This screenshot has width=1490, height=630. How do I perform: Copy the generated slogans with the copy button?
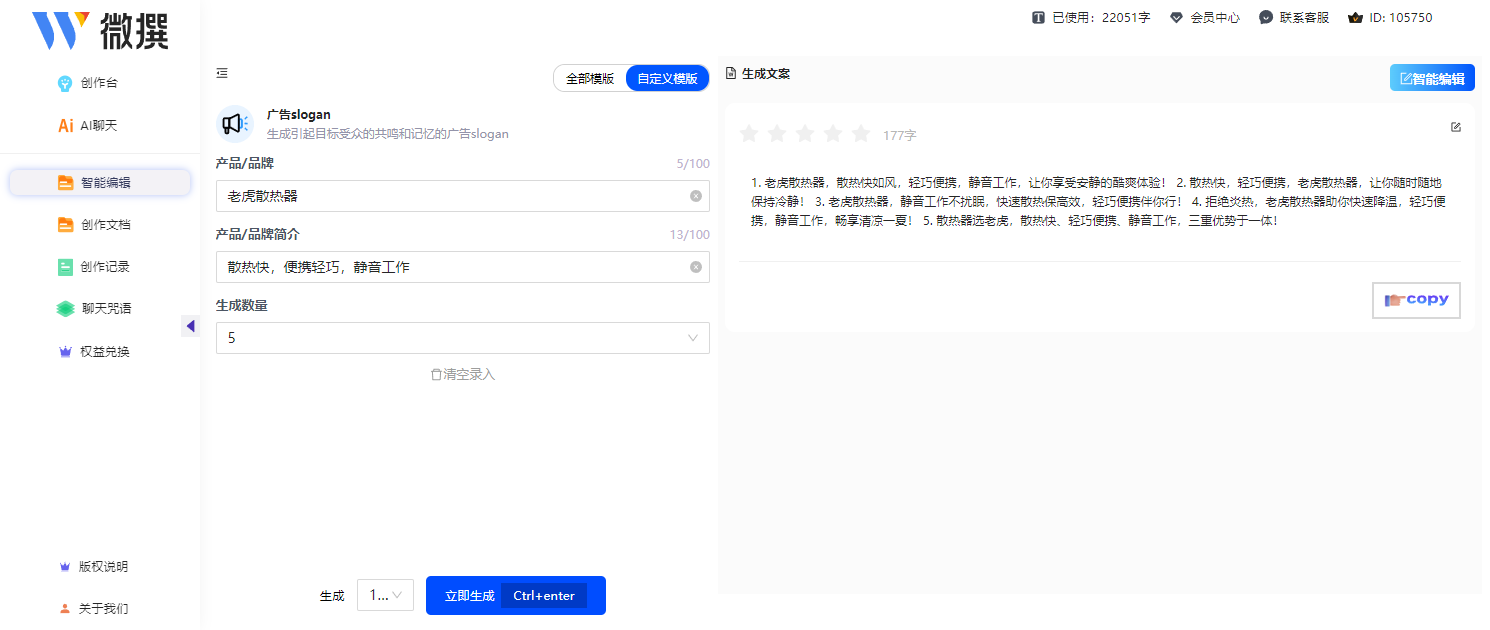1416,299
